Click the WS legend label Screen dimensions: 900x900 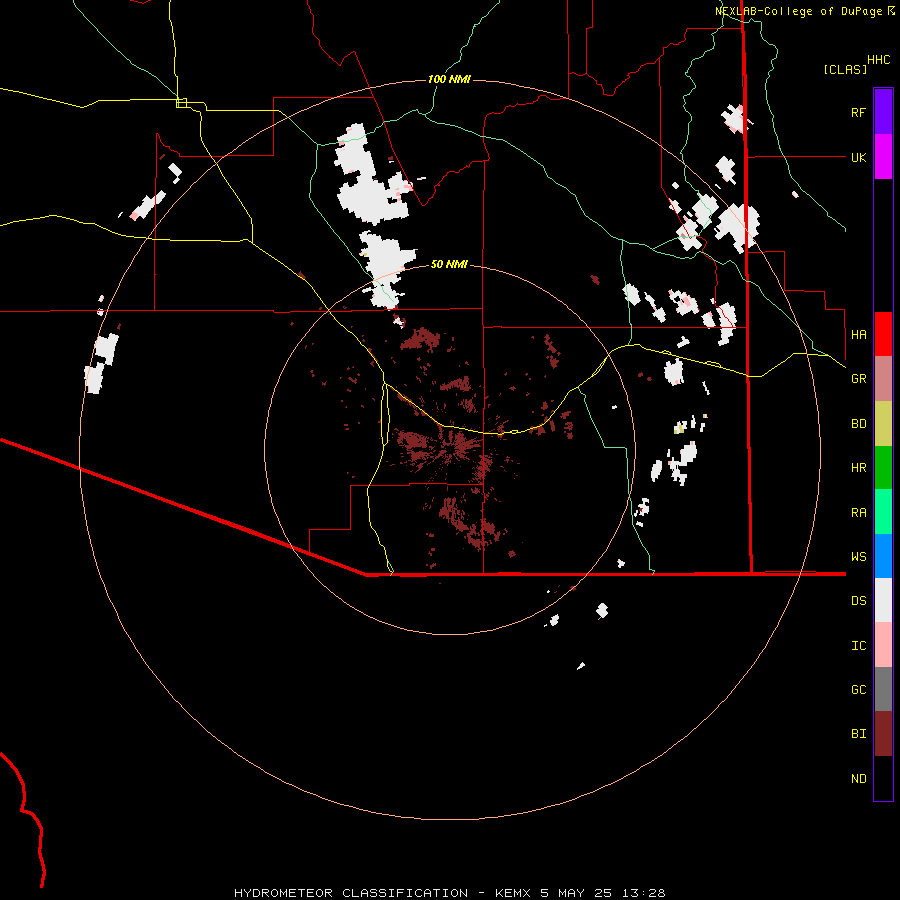[x=858, y=556]
